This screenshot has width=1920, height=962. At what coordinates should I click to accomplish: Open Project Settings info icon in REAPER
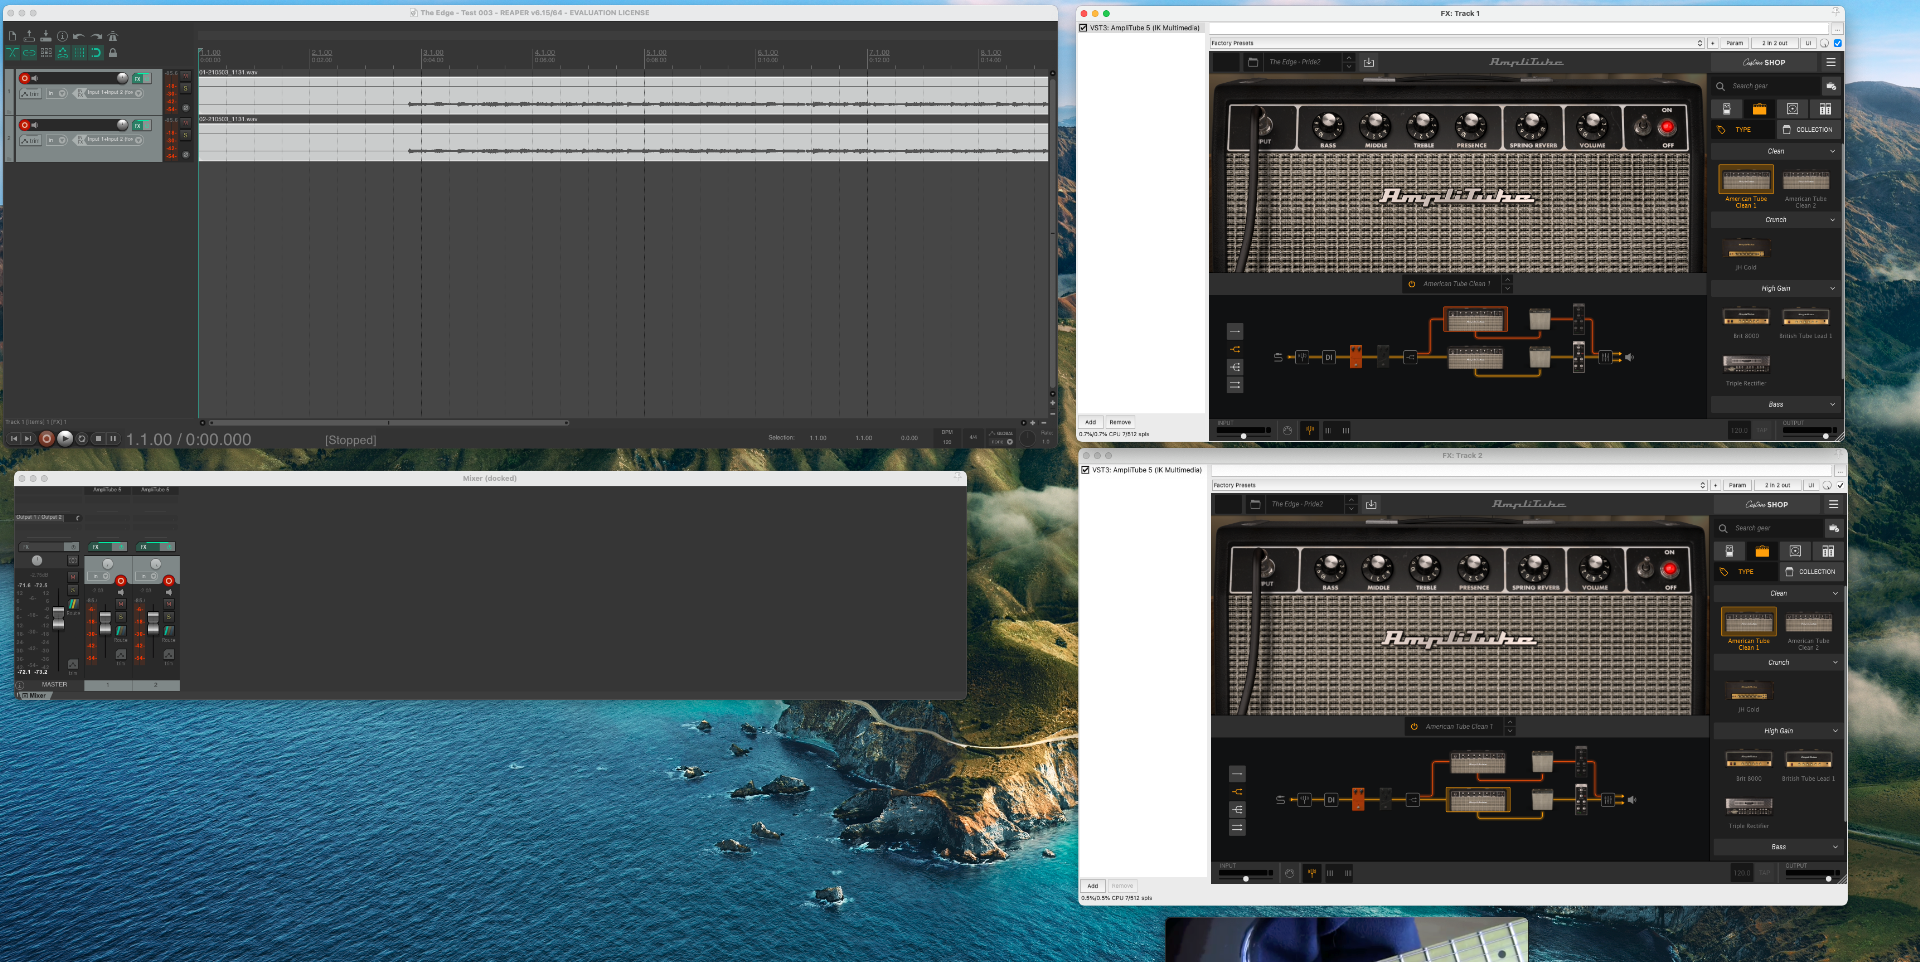(62, 36)
